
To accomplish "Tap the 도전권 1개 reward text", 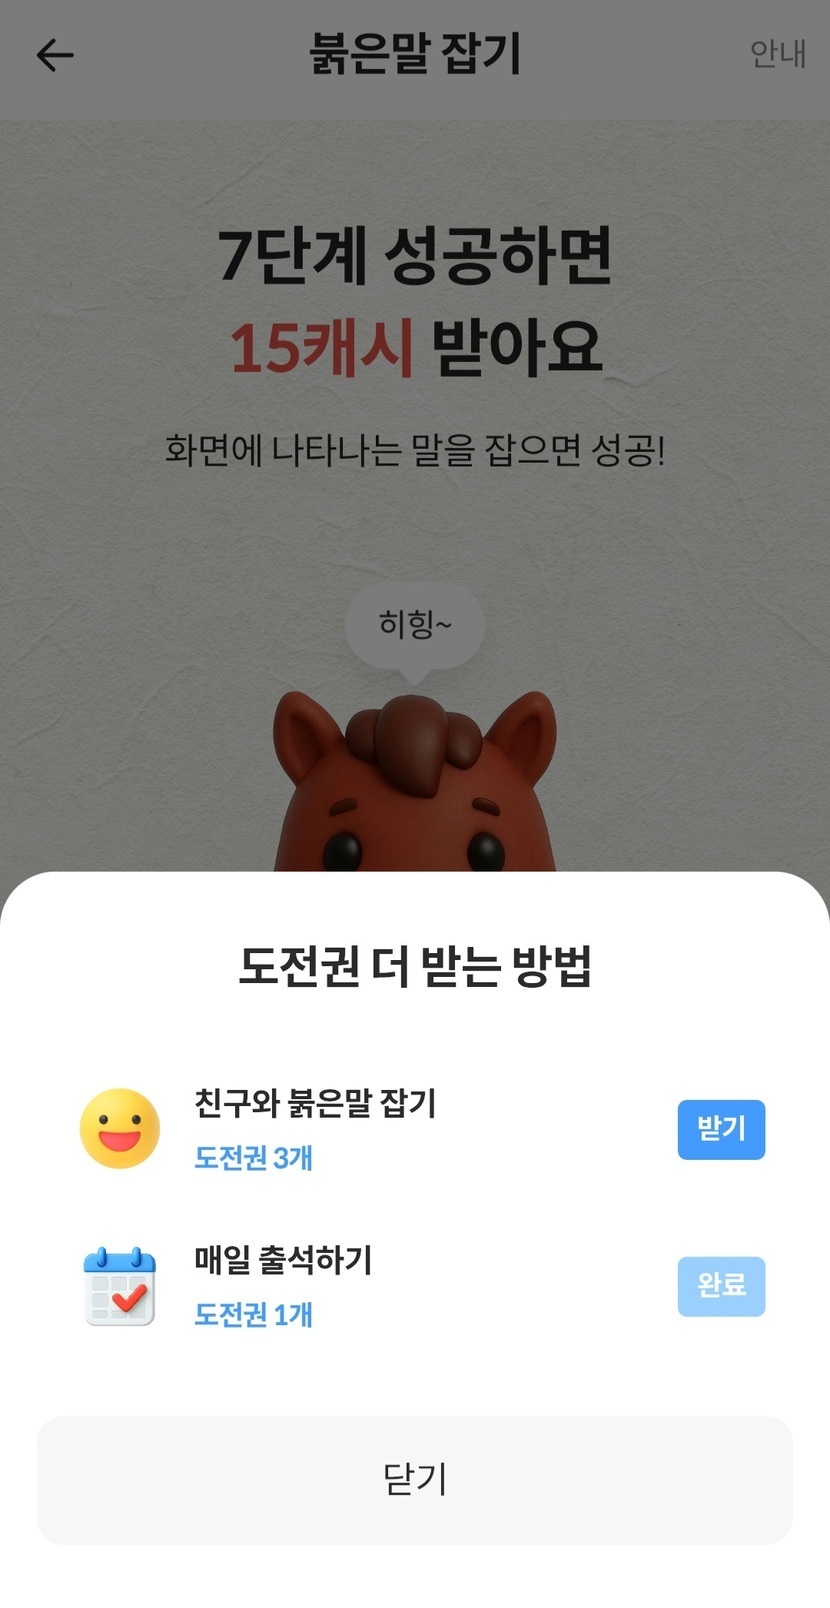I will point(254,1313).
